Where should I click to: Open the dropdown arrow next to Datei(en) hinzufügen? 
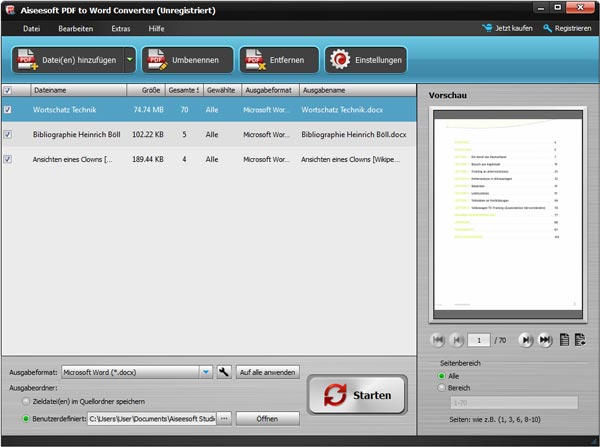[x=130, y=61]
